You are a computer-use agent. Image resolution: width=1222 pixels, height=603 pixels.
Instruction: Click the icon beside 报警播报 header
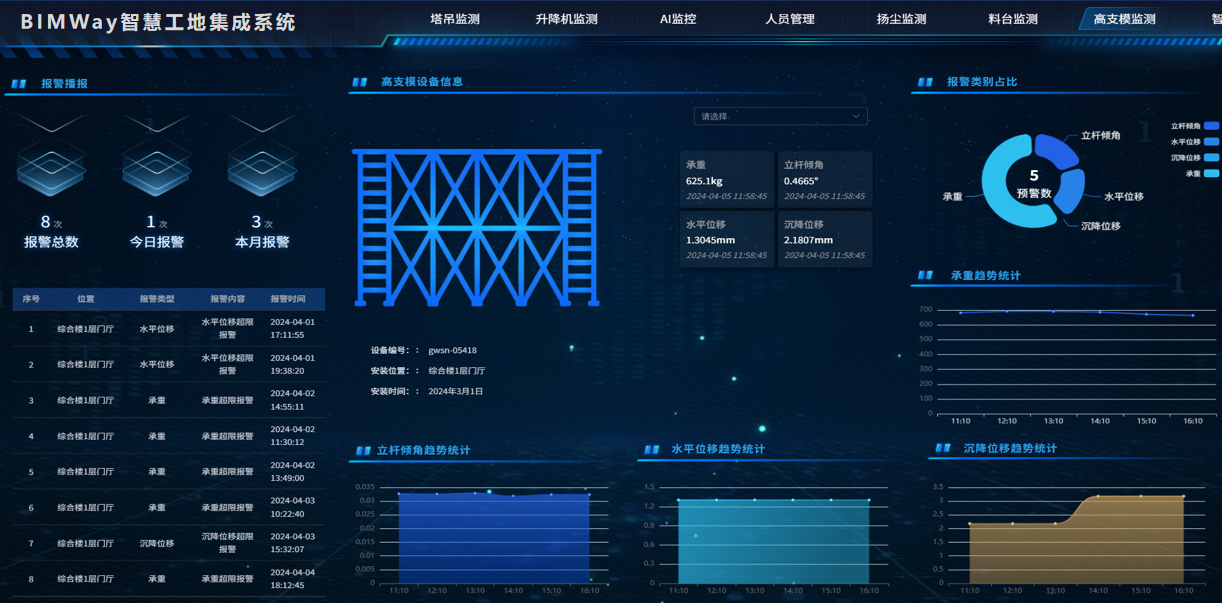(18, 84)
